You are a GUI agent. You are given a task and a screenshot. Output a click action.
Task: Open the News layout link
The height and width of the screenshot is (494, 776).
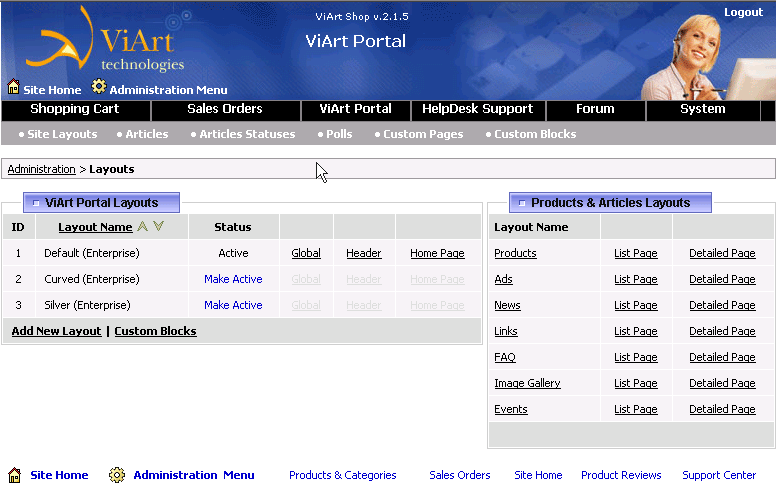click(507, 305)
